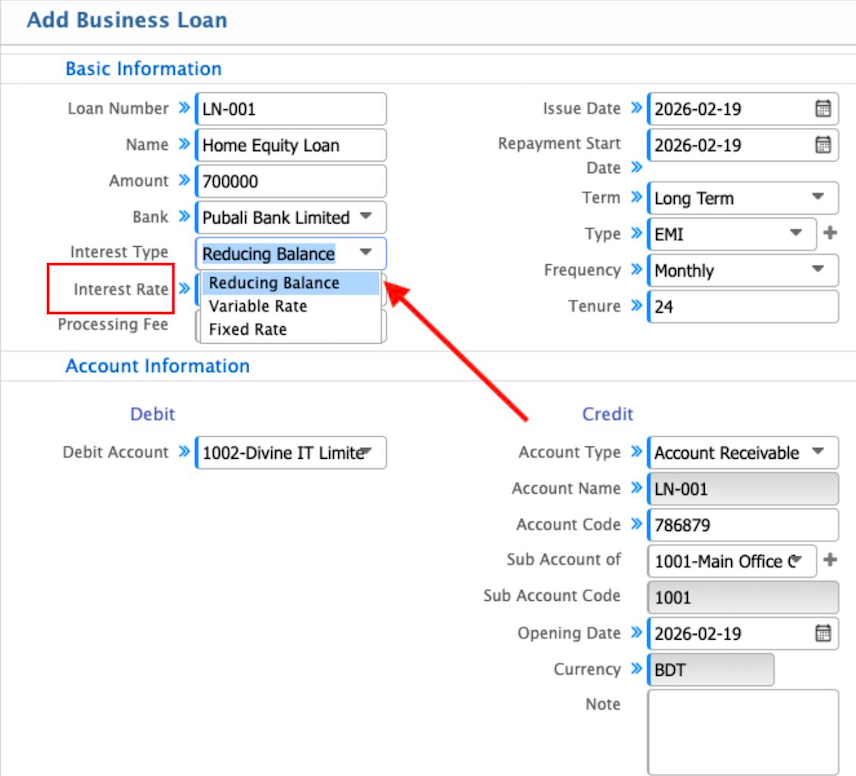Open the Frequency dropdown set to Monthly
This screenshot has height=776, width=856.
click(817, 270)
